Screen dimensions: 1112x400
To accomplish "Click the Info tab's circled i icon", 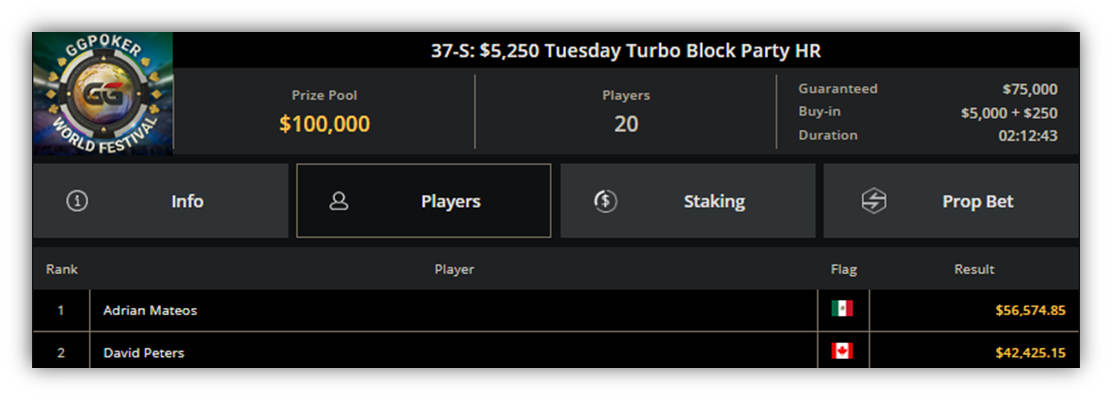I will (77, 201).
